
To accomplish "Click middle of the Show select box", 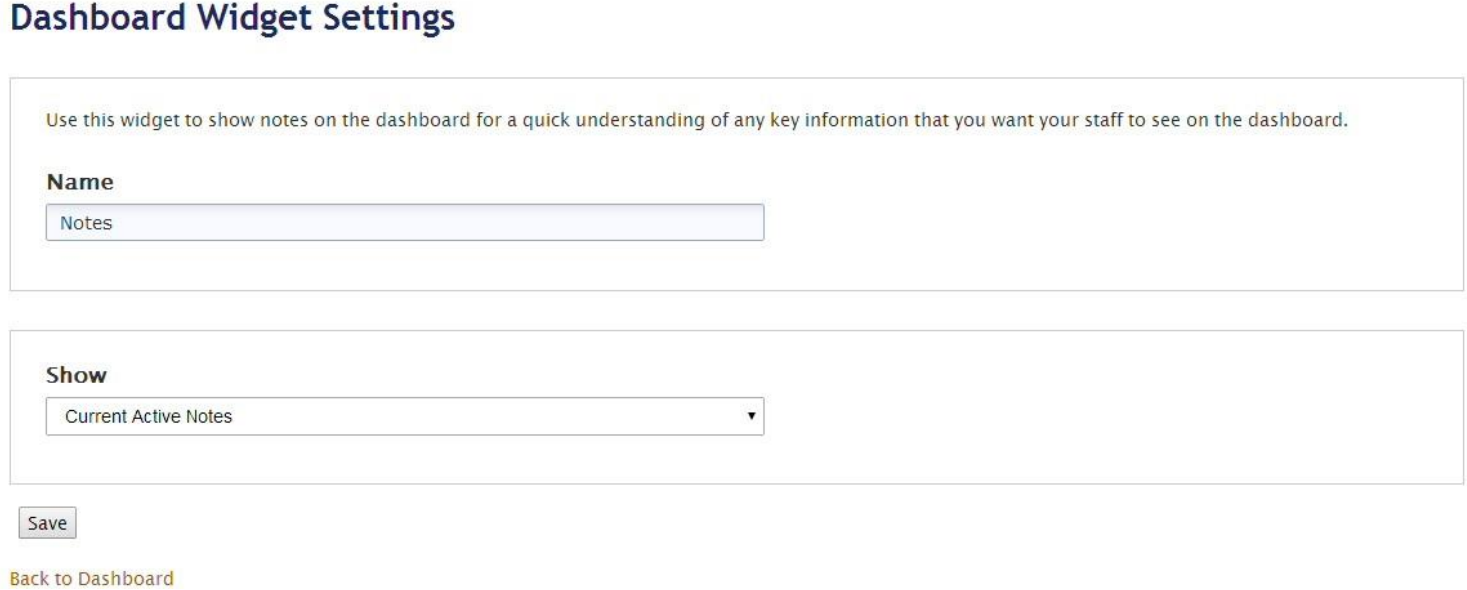I will pos(404,416).
